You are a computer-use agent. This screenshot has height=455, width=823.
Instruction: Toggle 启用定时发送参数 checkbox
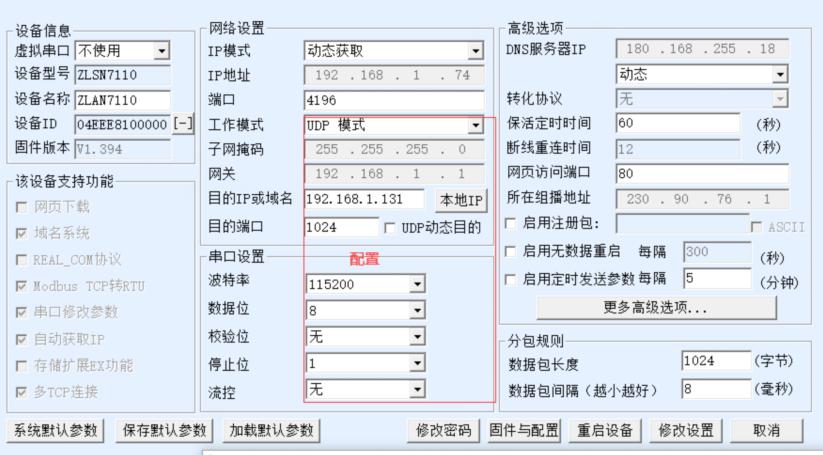[x=511, y=279]
